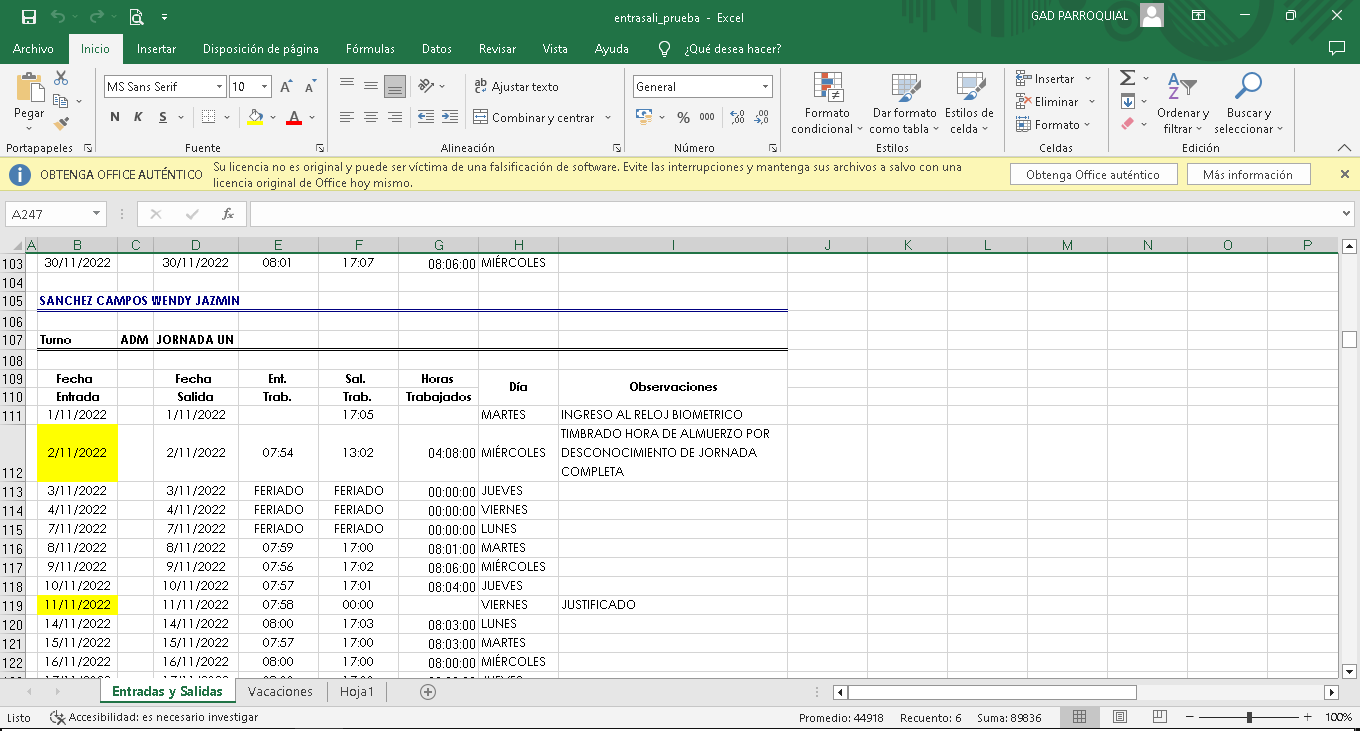The width and height of the screenshot is (1360, 731).
Task: Open the Fórmulas ribbon tab
Action: coord(370,49)
